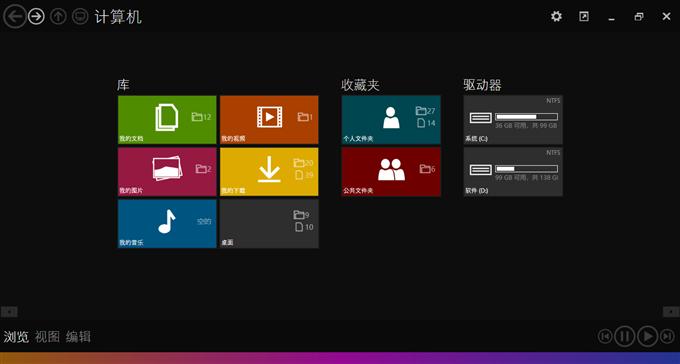The image size is (680, 364).
Task: Open the 我的音乐 music tile
Action: click(167, 223)
